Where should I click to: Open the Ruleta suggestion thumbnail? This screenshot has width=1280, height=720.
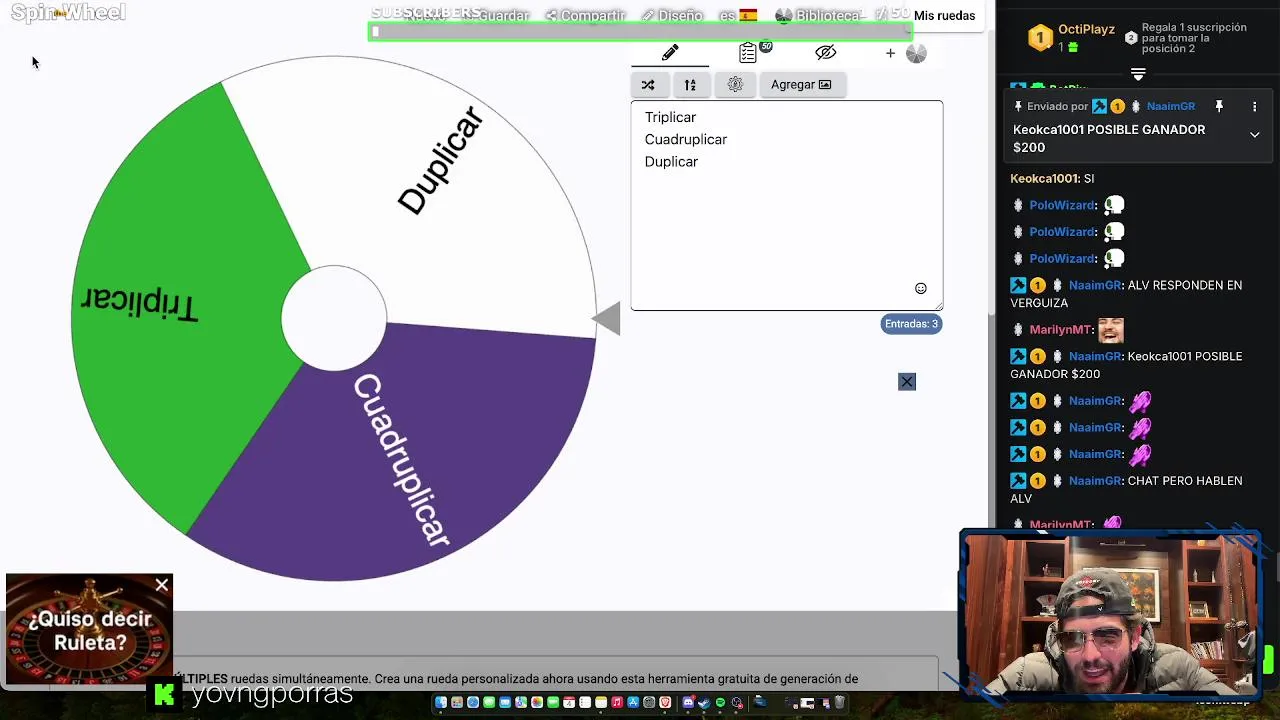89,630
